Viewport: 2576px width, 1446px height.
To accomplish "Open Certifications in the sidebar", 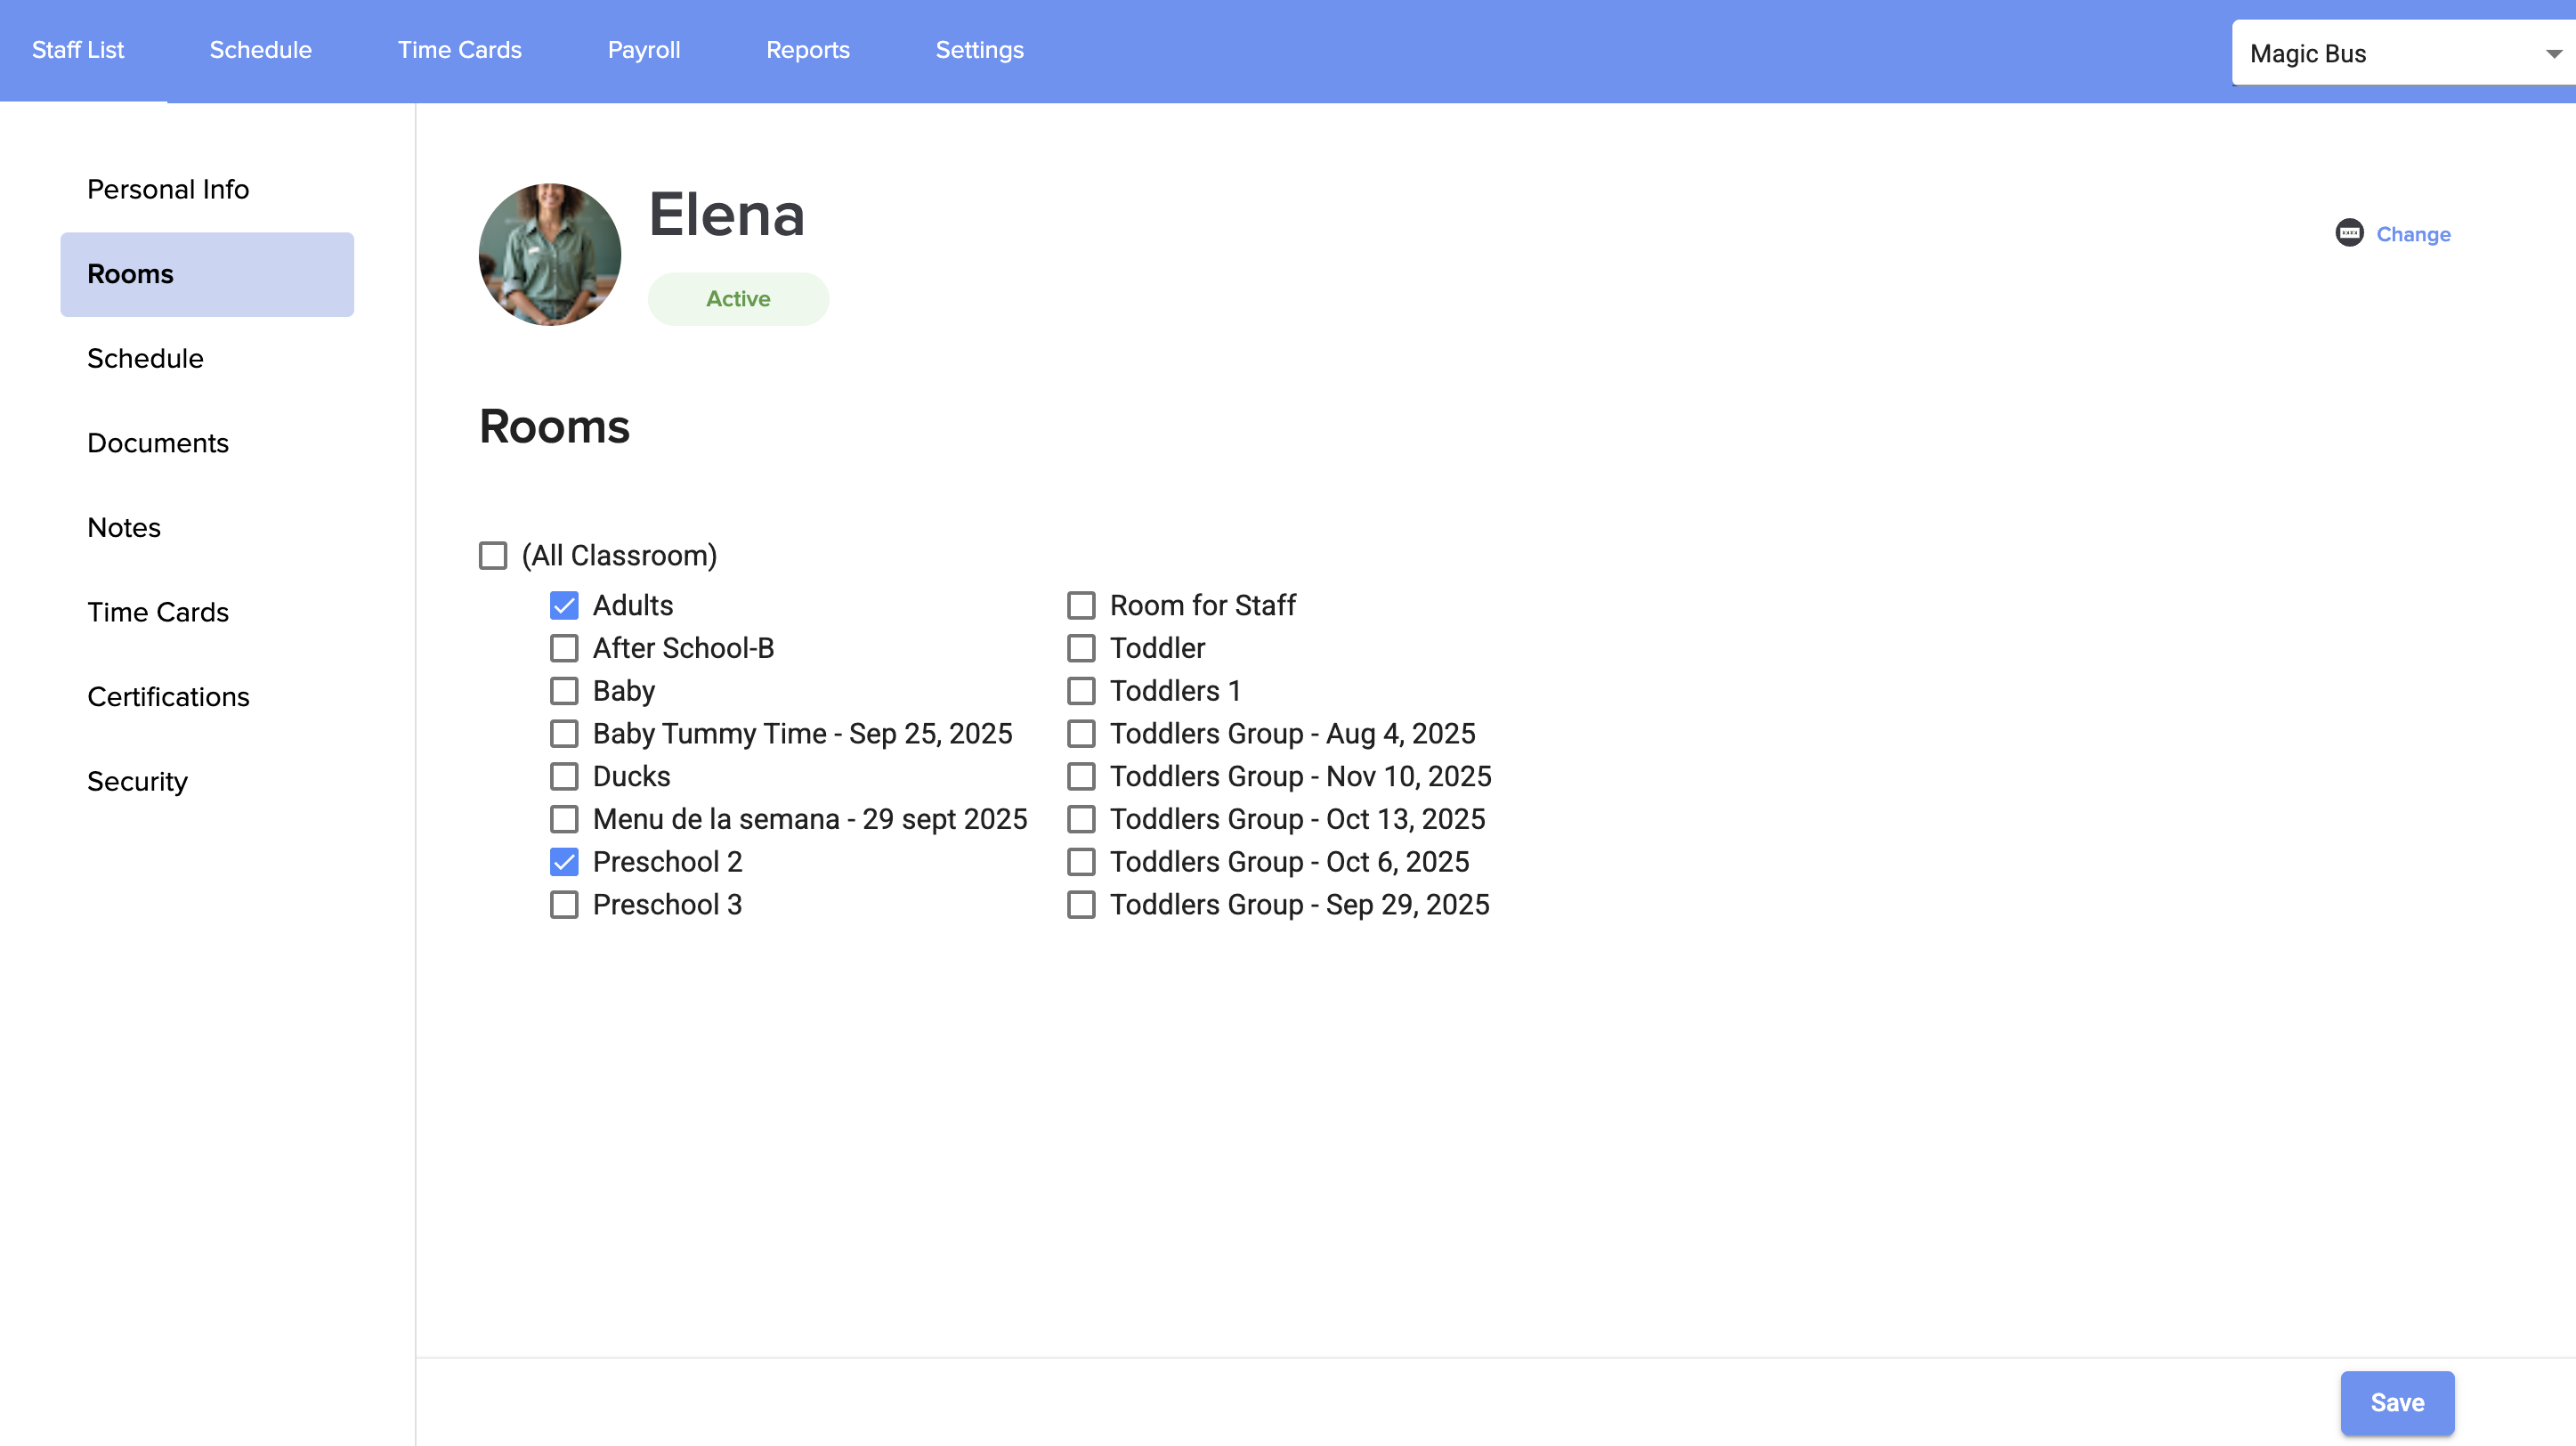I will pyautogui.click(x=168, y=696).
